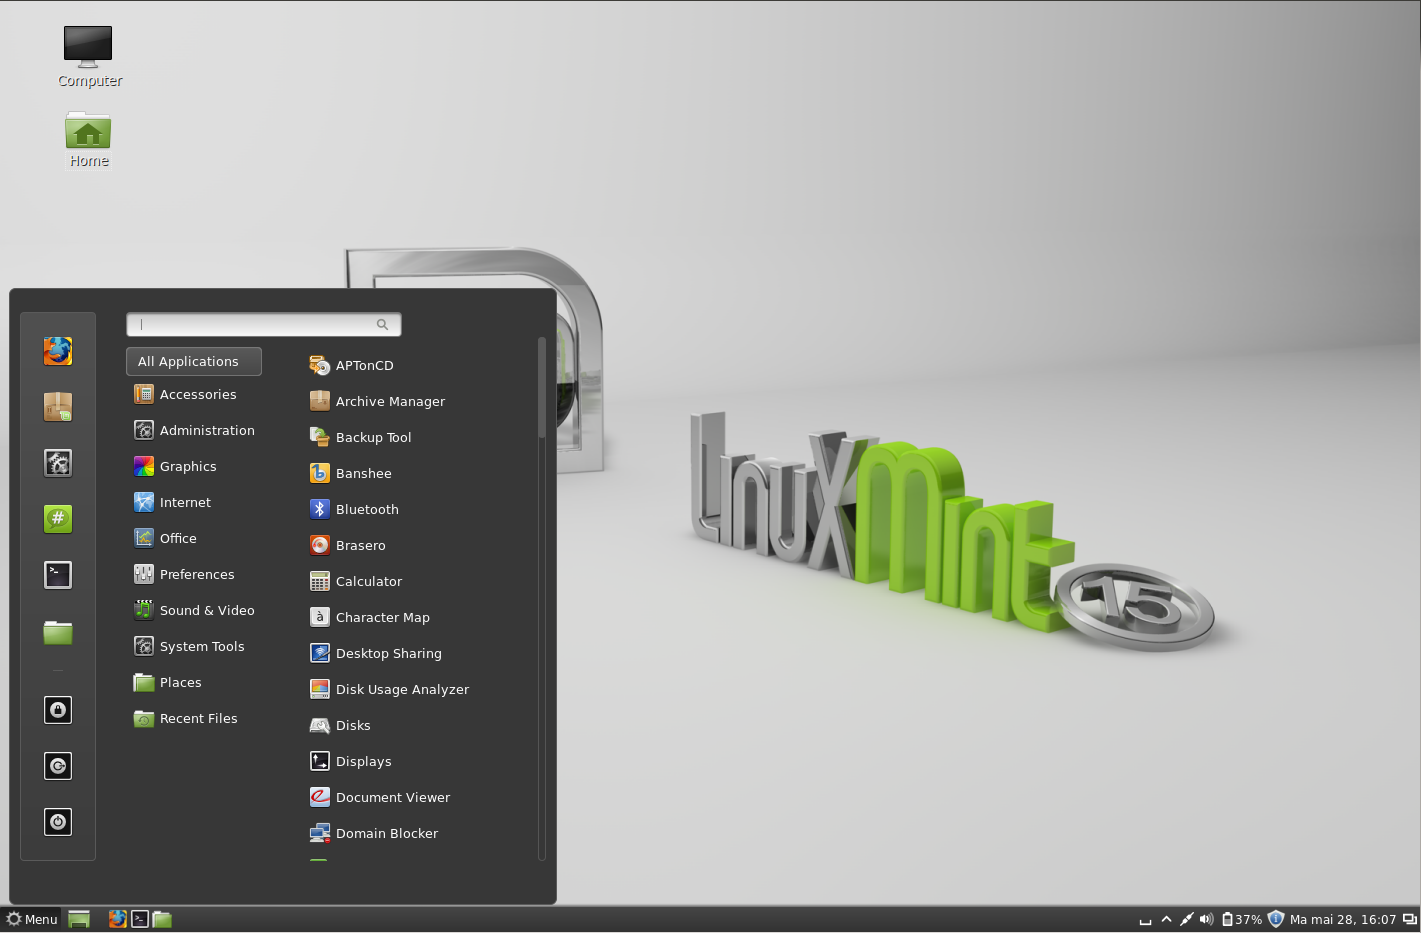Browse the Graphics category

[175, 466]
